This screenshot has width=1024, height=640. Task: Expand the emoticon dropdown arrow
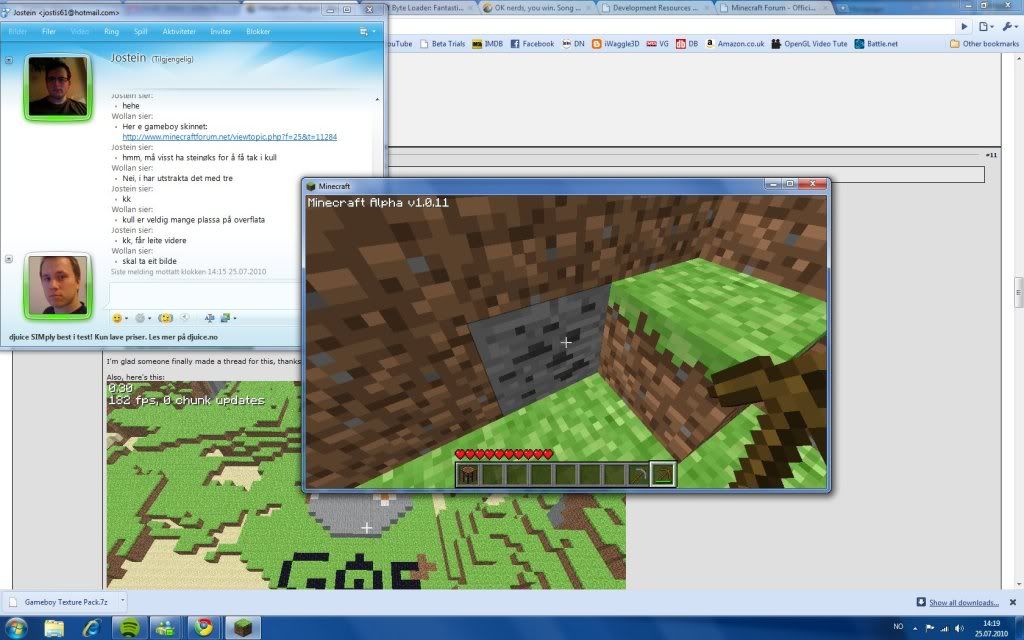coord(126,319)
